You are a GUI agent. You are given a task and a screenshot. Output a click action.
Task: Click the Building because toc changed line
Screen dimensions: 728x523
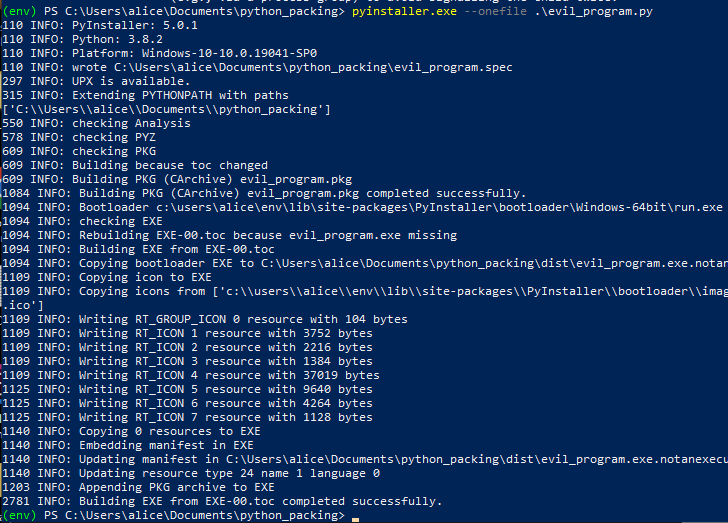(x=135, y=165)
